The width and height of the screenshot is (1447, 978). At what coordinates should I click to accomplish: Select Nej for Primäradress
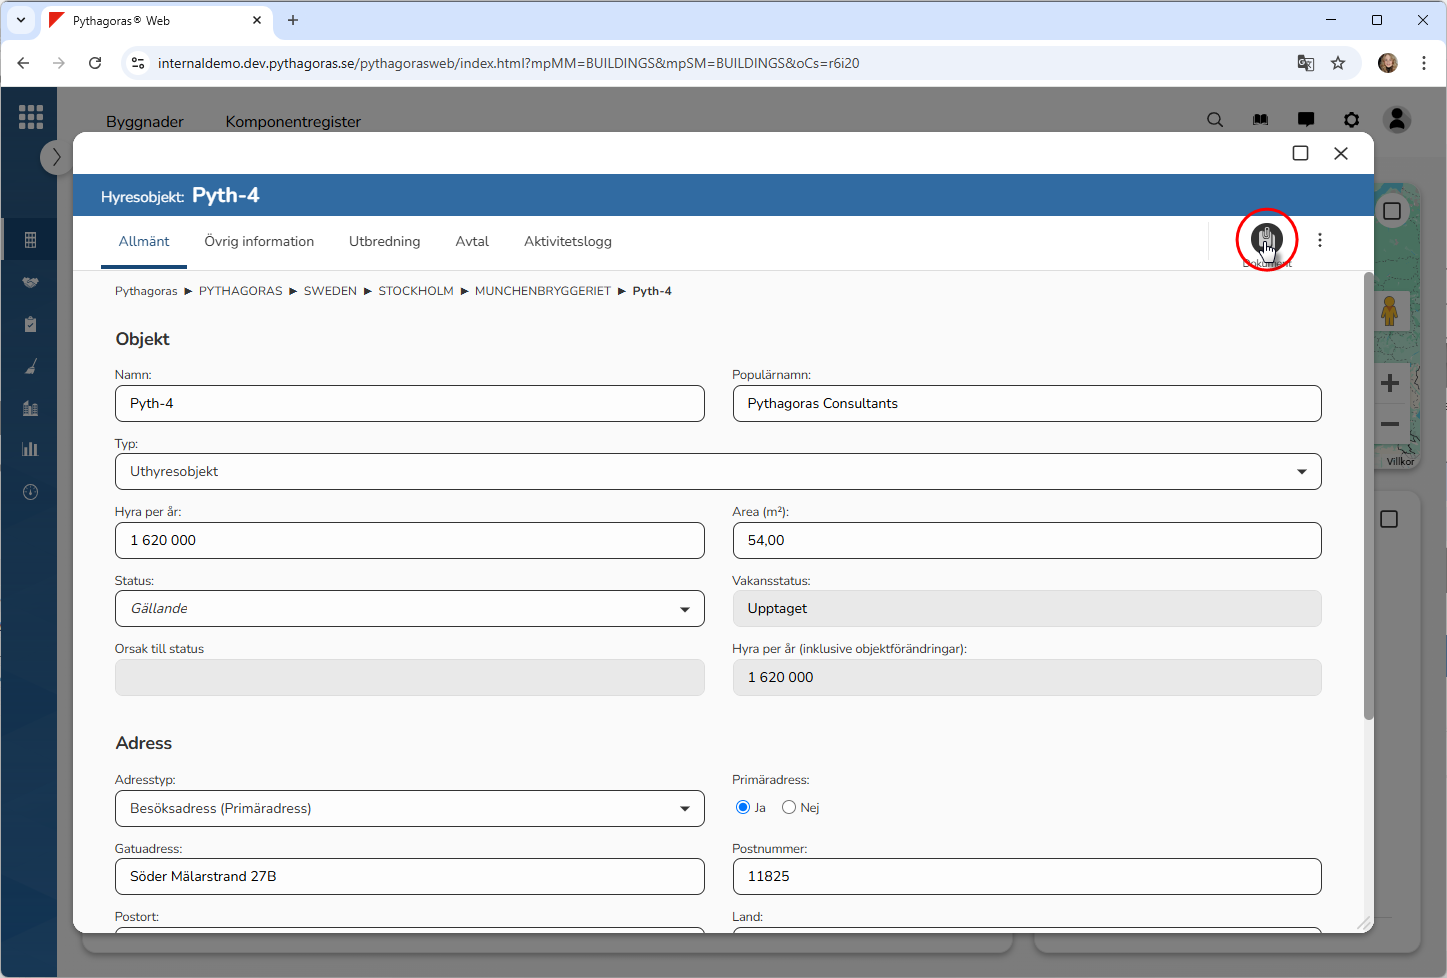[789, 807]
